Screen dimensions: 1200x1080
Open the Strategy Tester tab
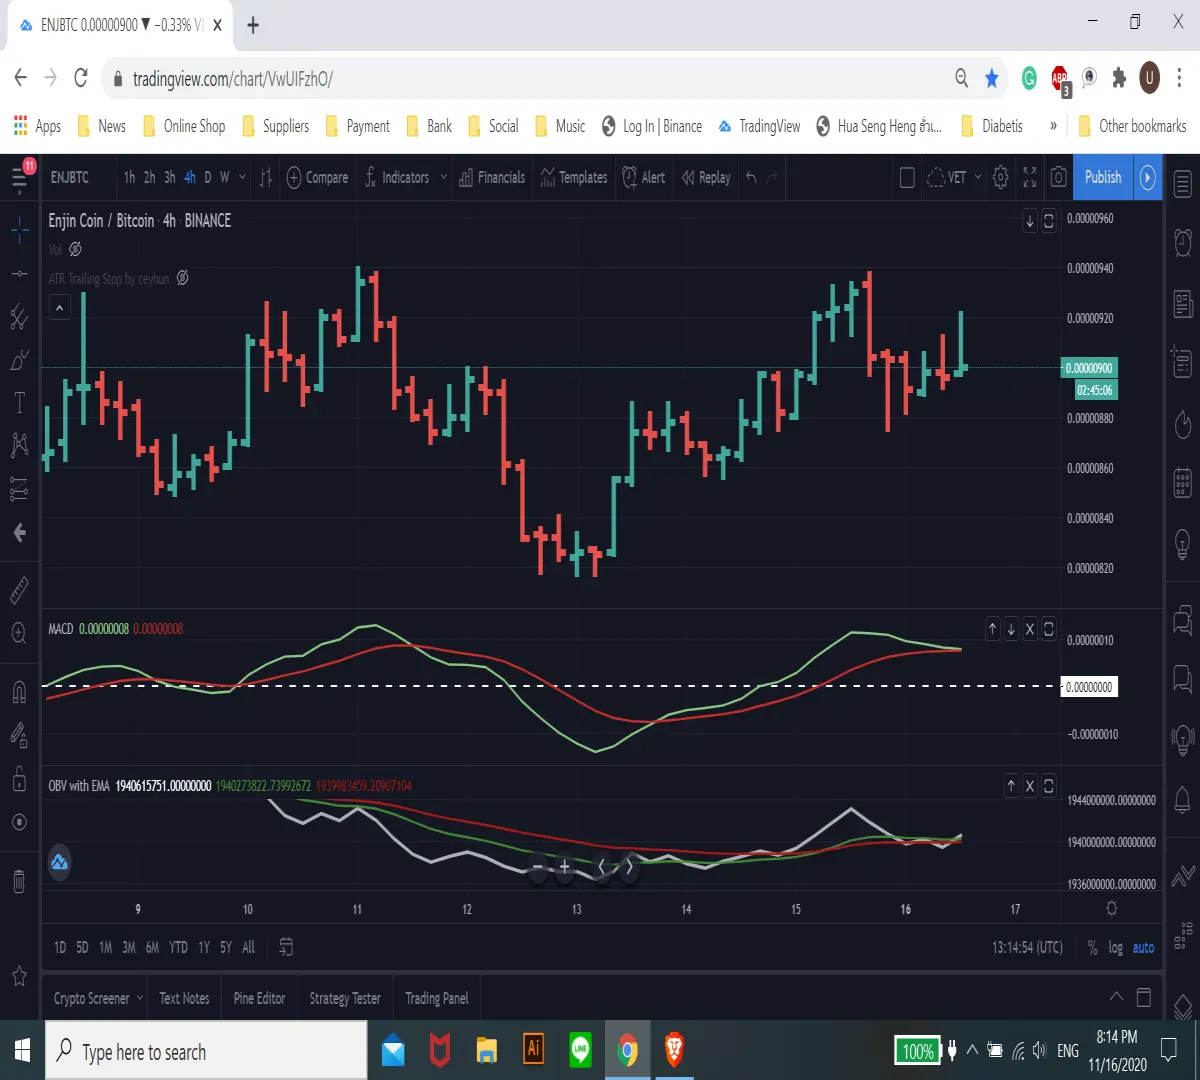345,998
